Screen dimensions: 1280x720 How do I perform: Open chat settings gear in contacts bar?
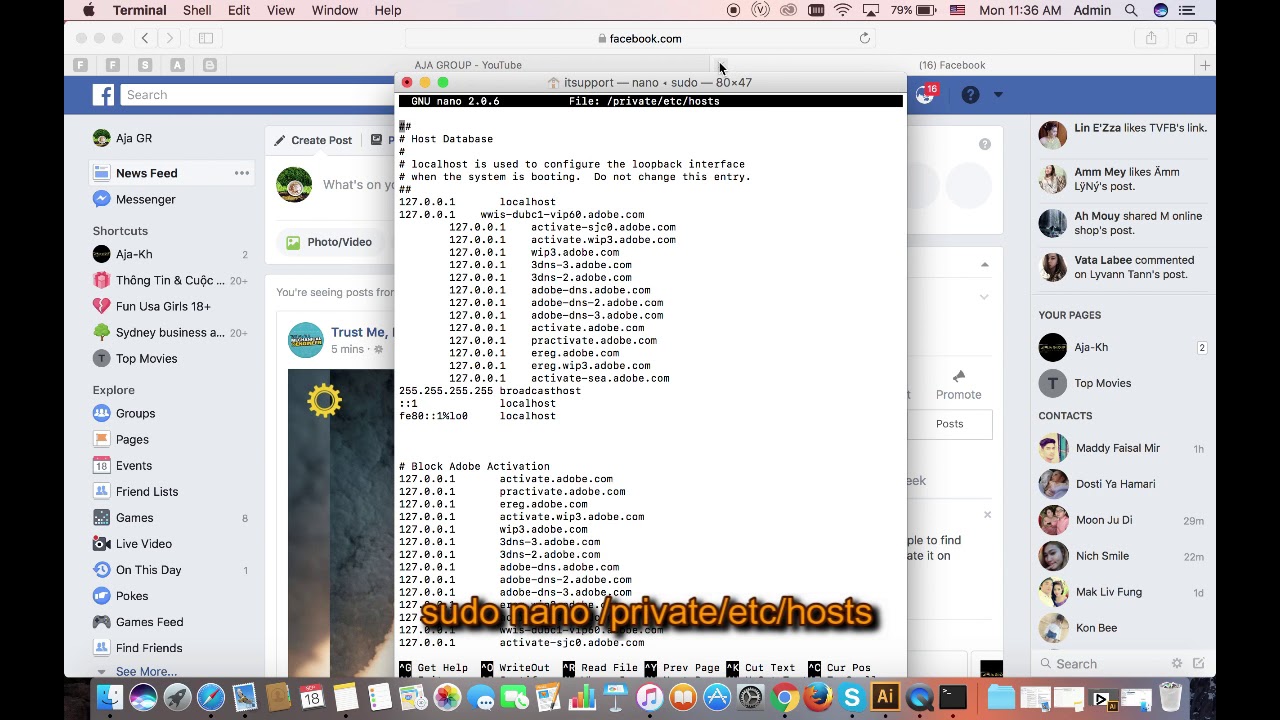pyautogui.click(x=1177, y=663)
